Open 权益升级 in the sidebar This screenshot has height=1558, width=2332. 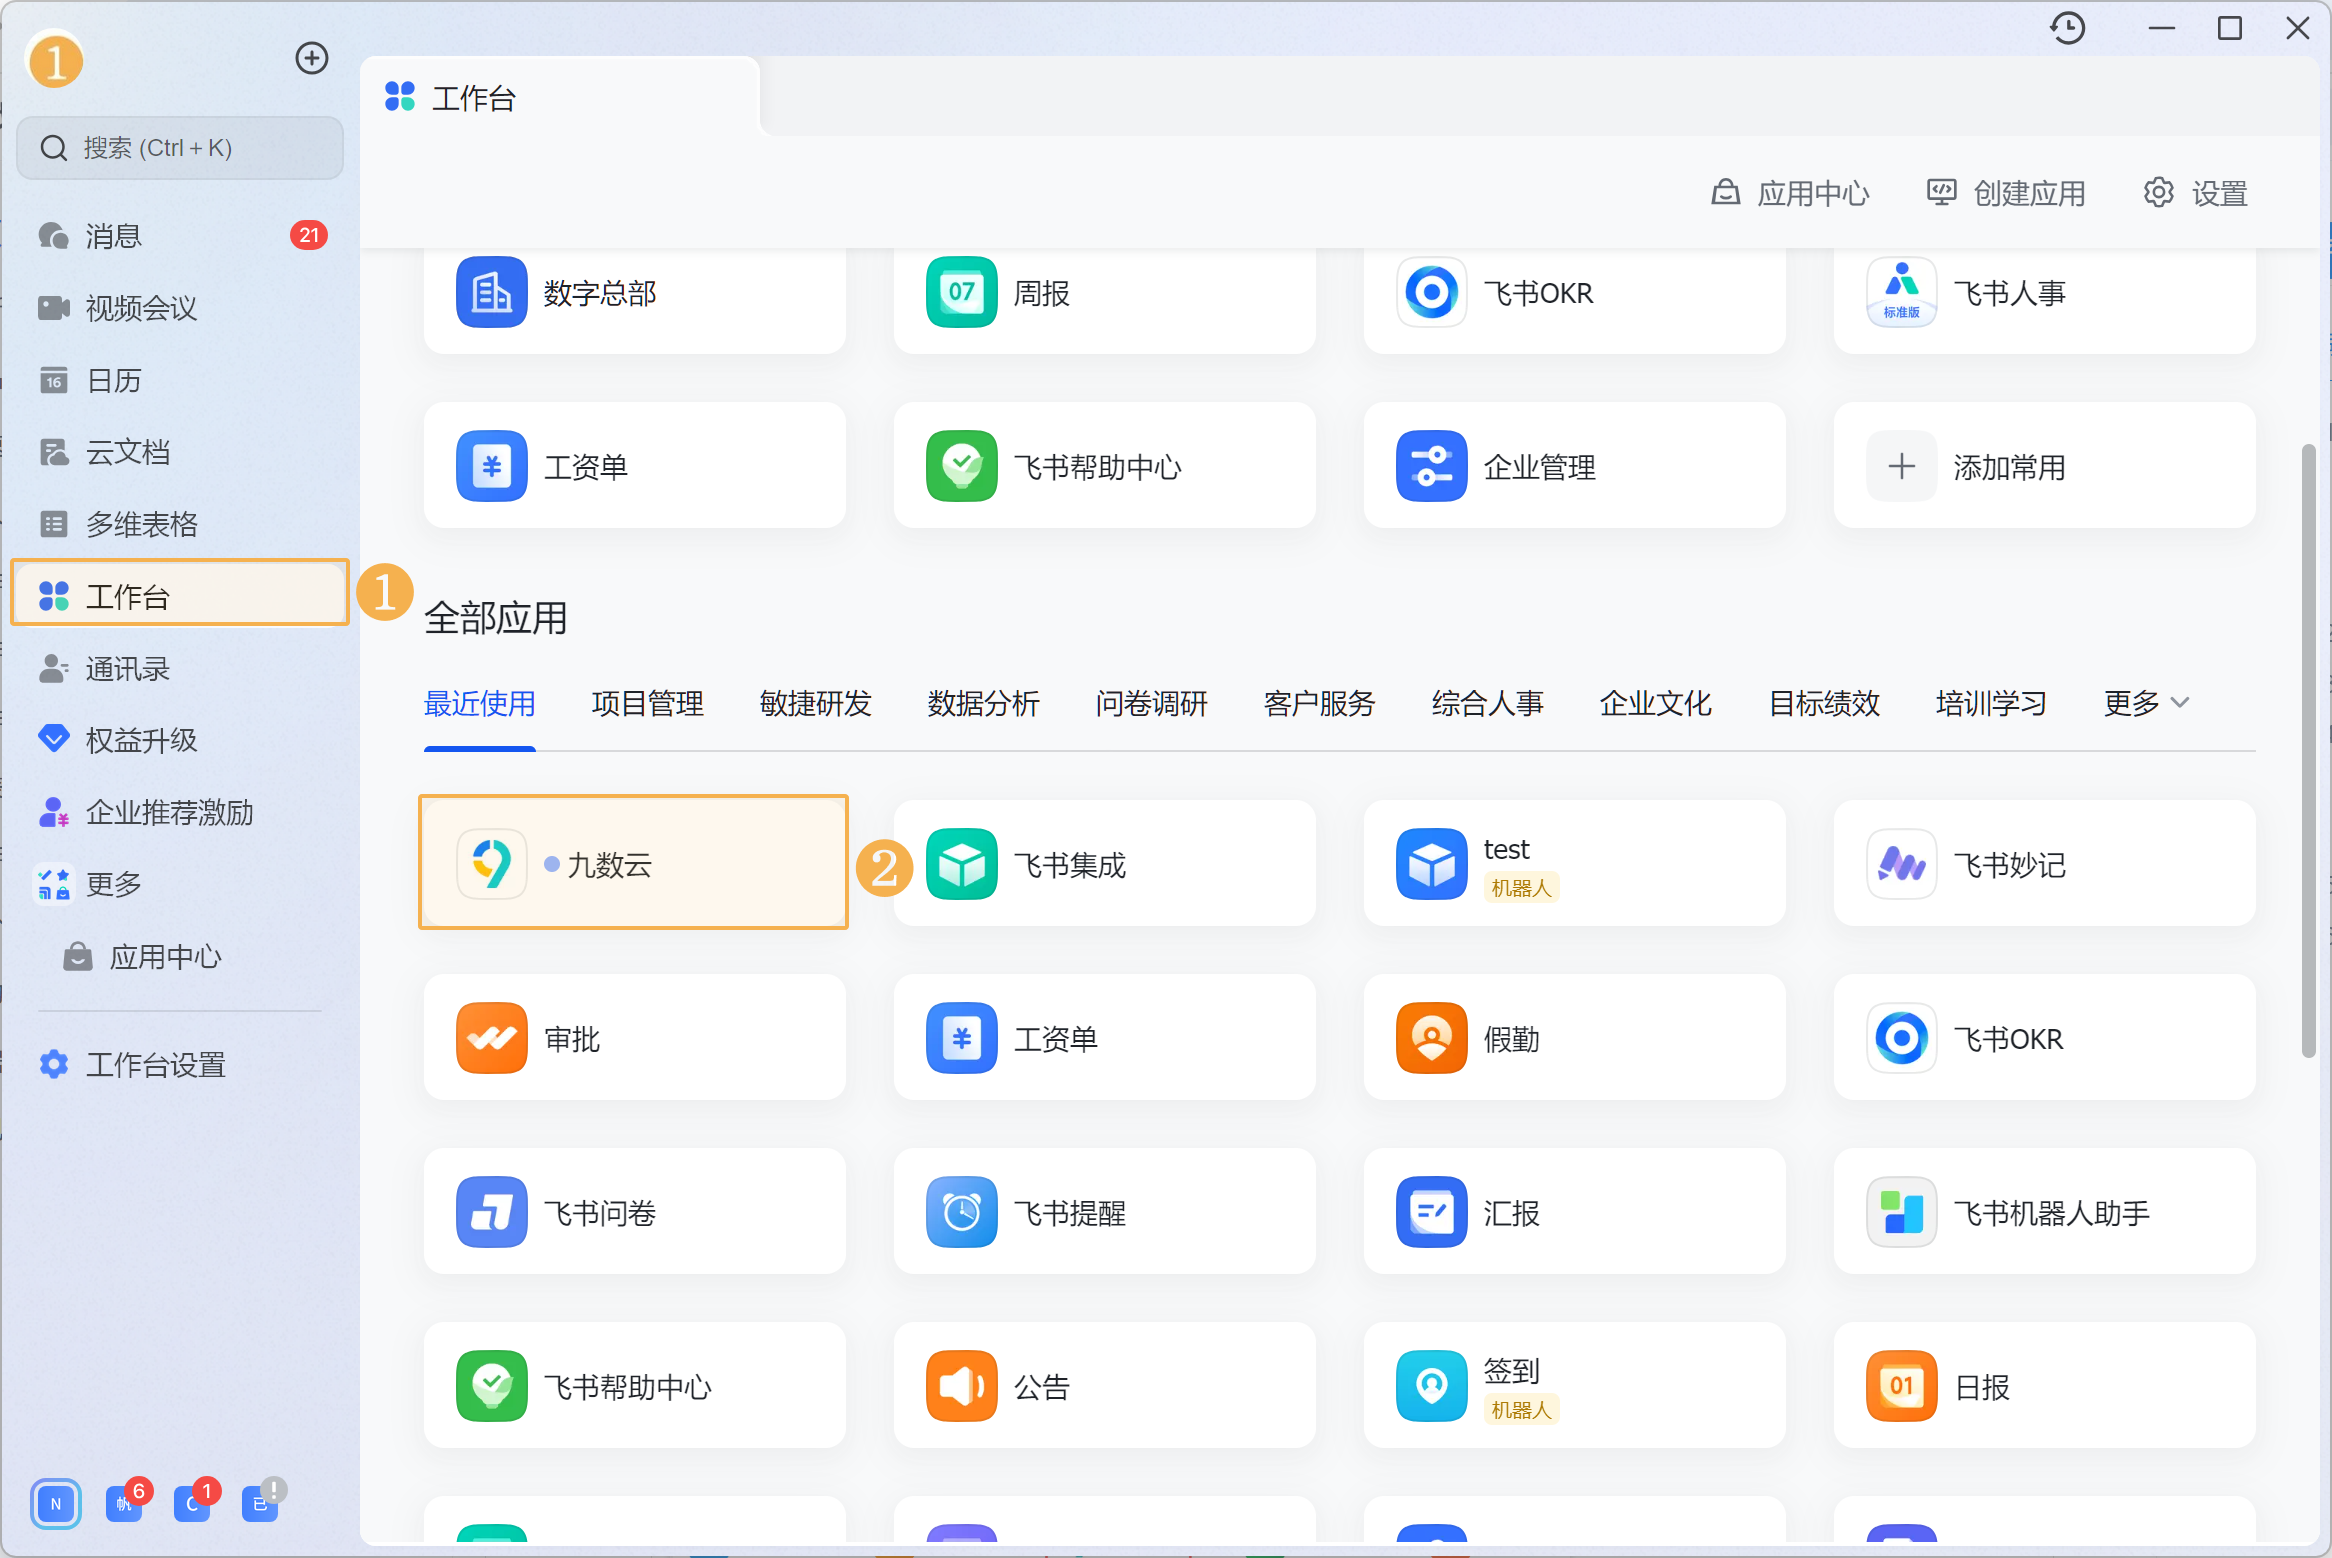pyautogui.click(x=180, y=740)
